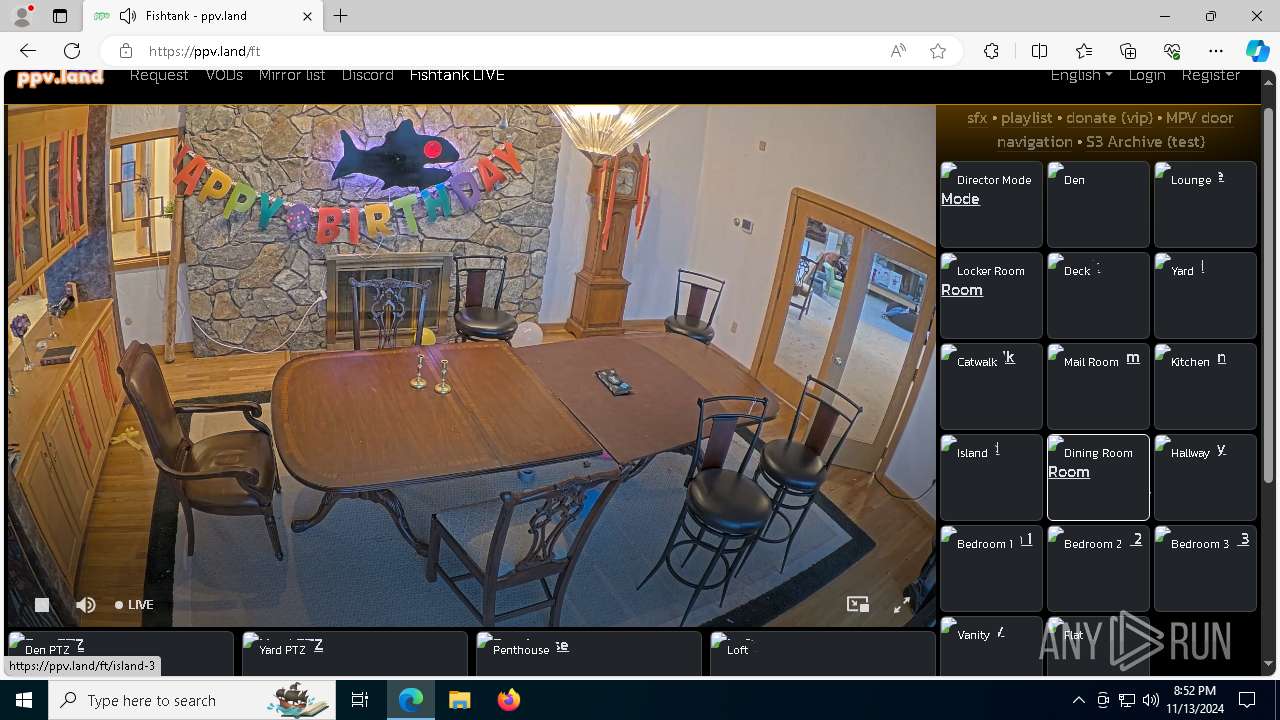The height and width of the screenshot is (720, 1280).
Task: Open Windows Start menu
Action: 24,700
